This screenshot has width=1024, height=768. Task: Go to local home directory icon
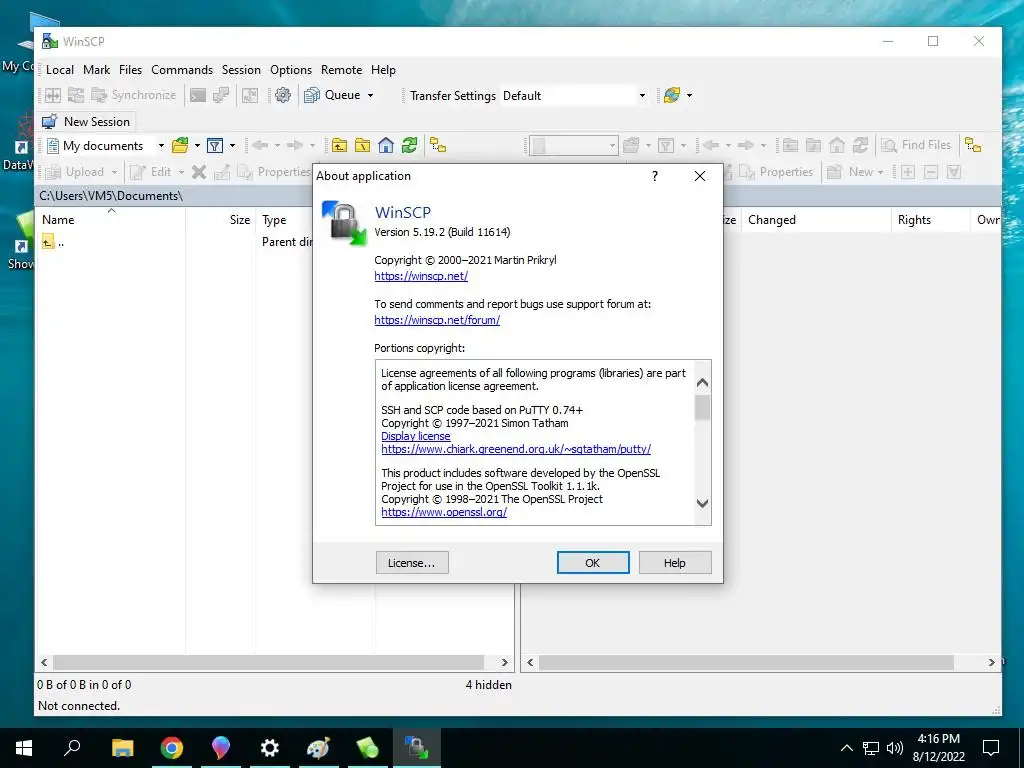click(x=386, y=145)
